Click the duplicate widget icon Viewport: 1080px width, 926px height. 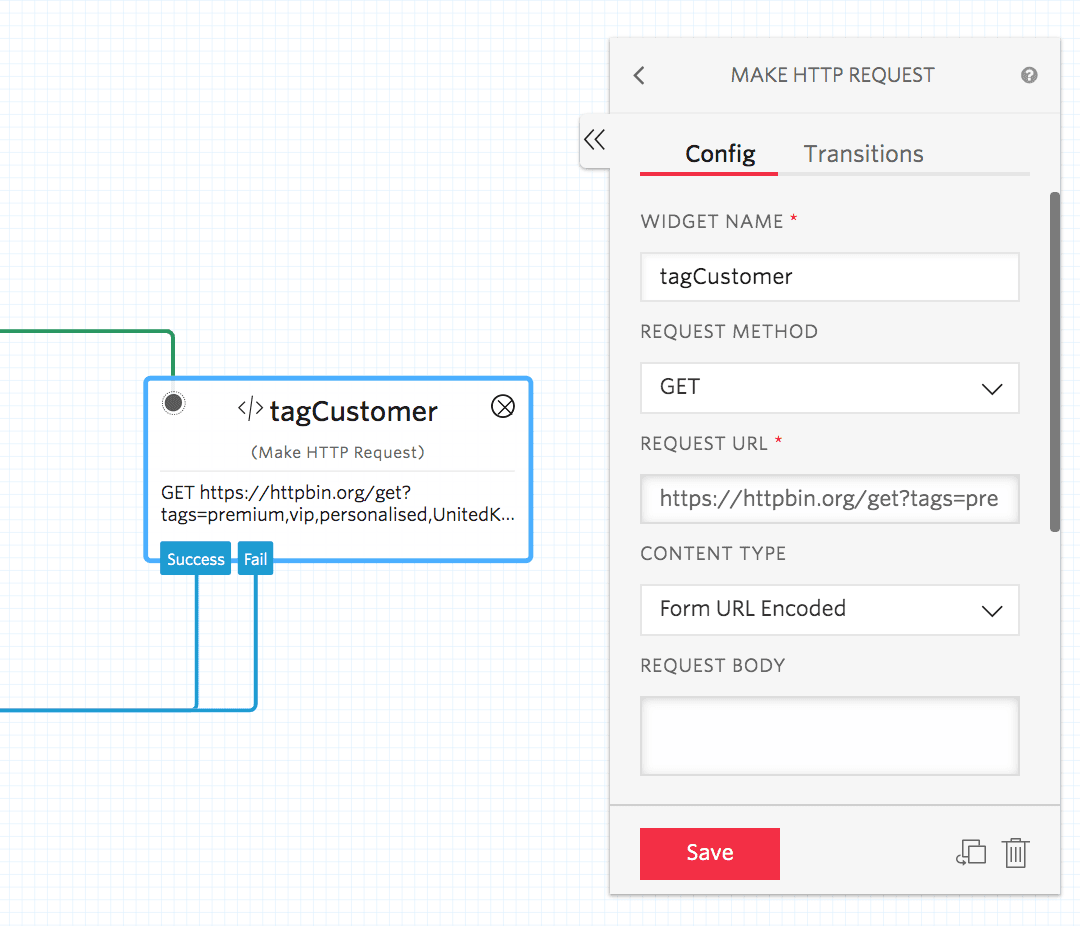point(970,853)
